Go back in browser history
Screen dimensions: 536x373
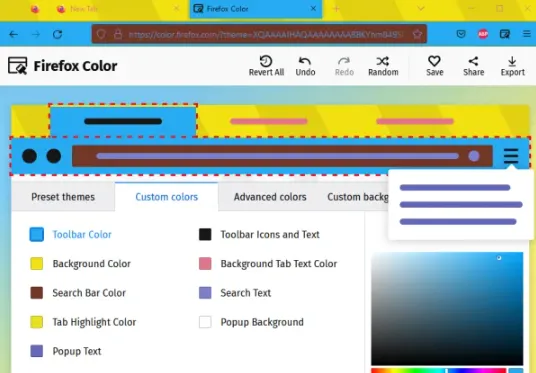13,34
